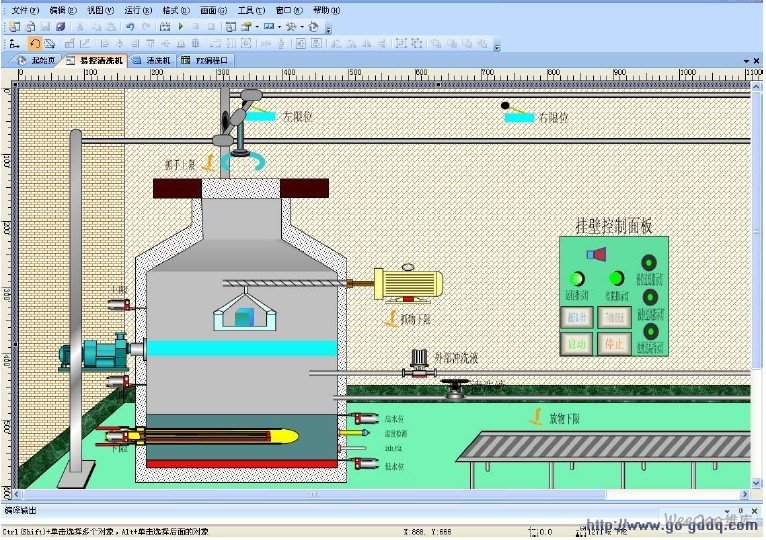The height and width of the screenshot is (540, 766).
Task: Open the 文件 (File) menu
Action: (x=25, y=10)
